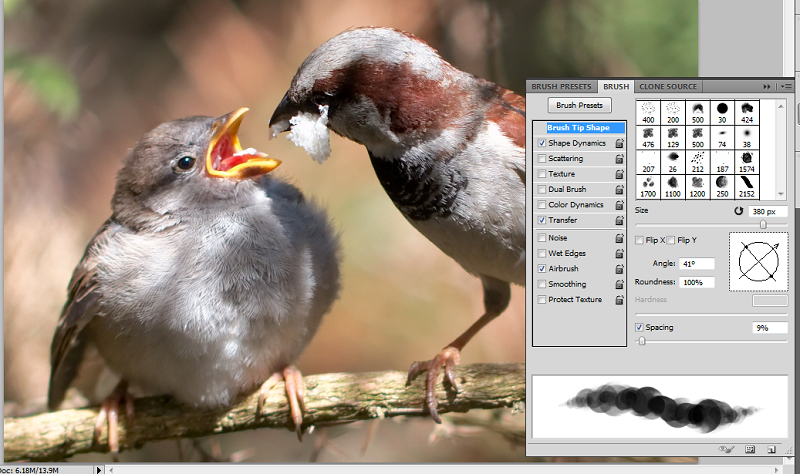Enable Texture checkbox
800x474 pixels.
point(542,174)
